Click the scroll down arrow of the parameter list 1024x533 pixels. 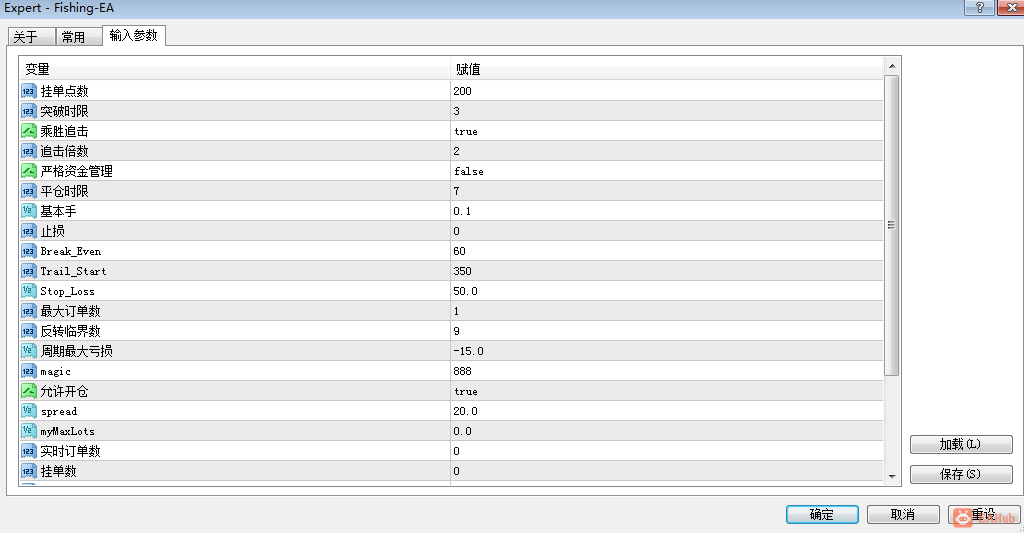892,477
